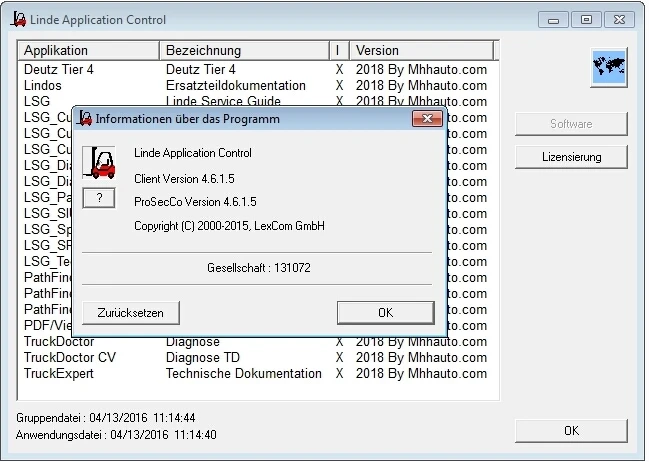Click the Linde Application Control label in dialog
649x462 pixels.
[x=192, y=153]
